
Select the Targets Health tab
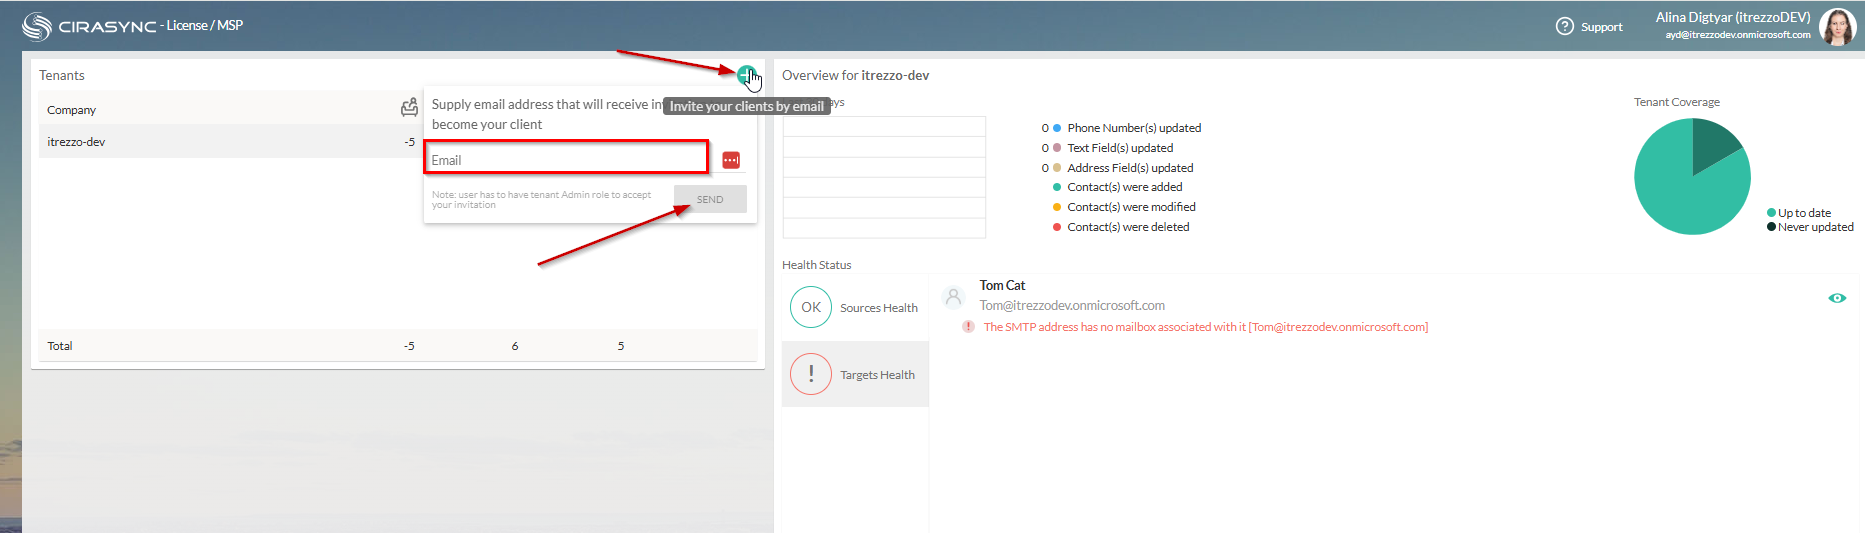[855, 374]
